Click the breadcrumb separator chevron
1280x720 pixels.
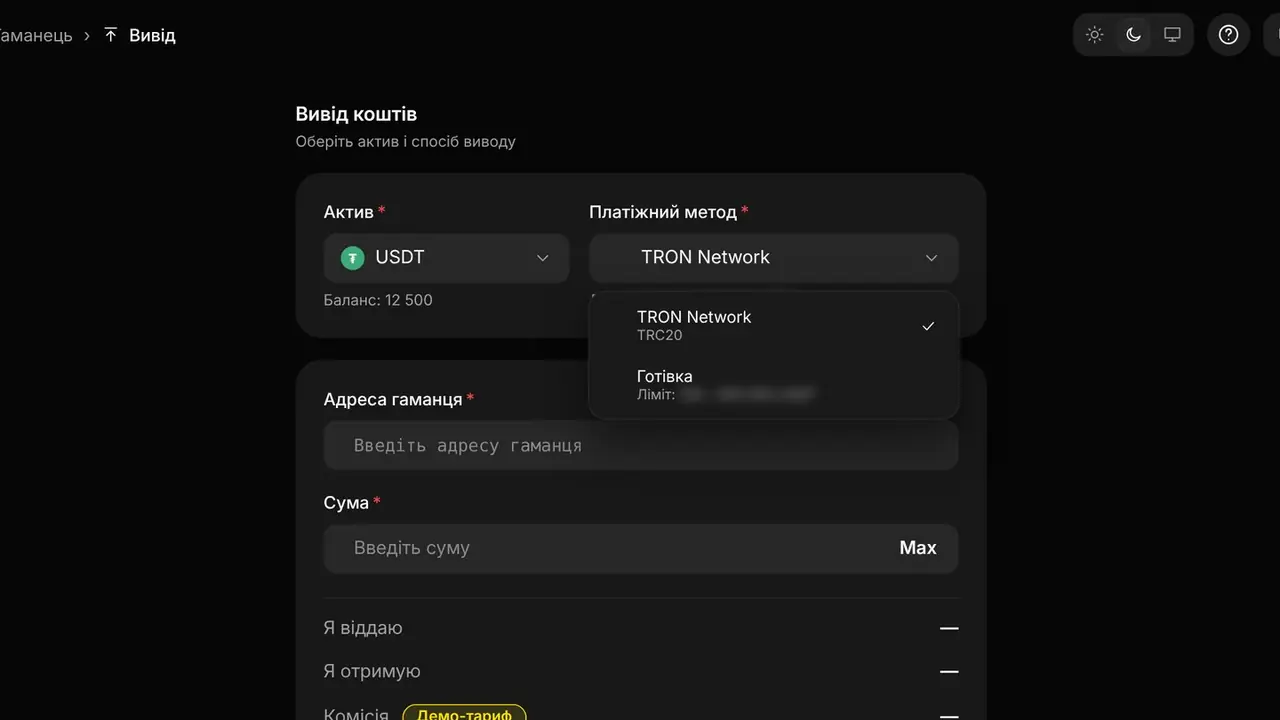[x=87, y=35]
